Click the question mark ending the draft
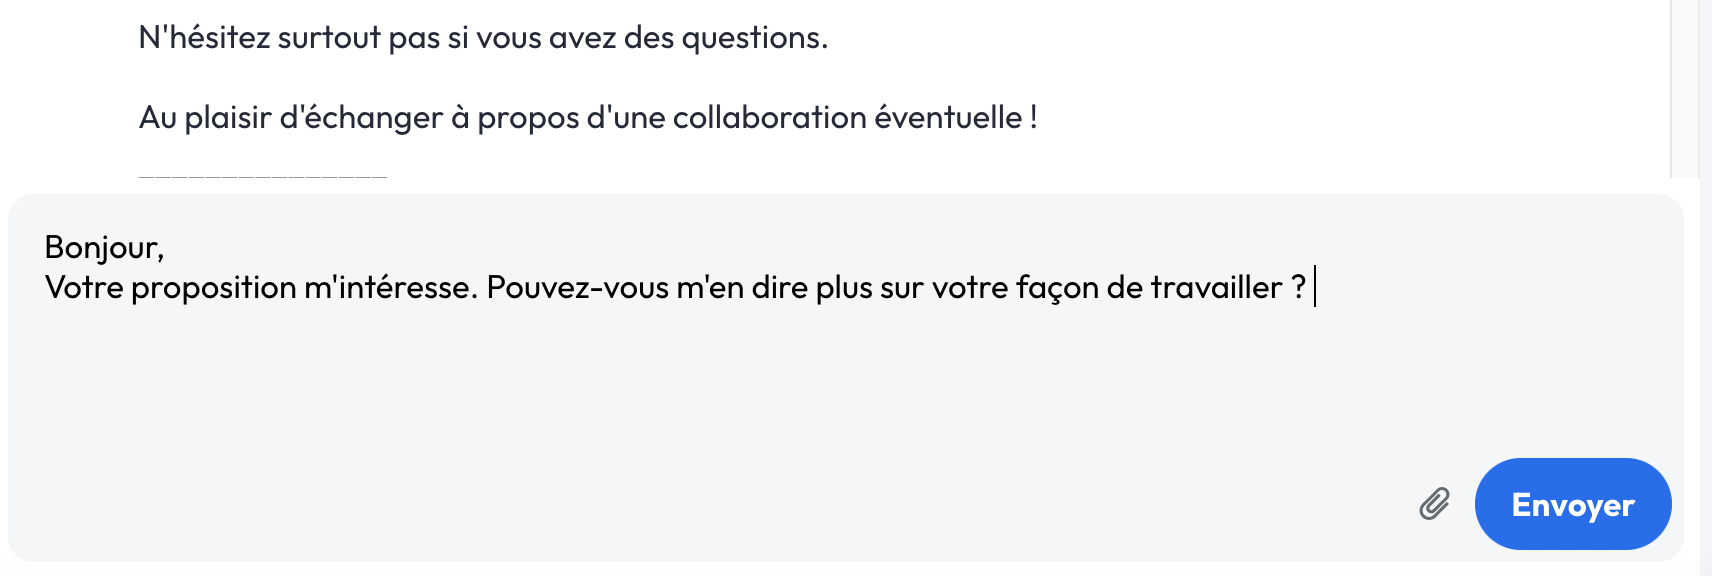 pyautogui.click(x=1298, y=288)
